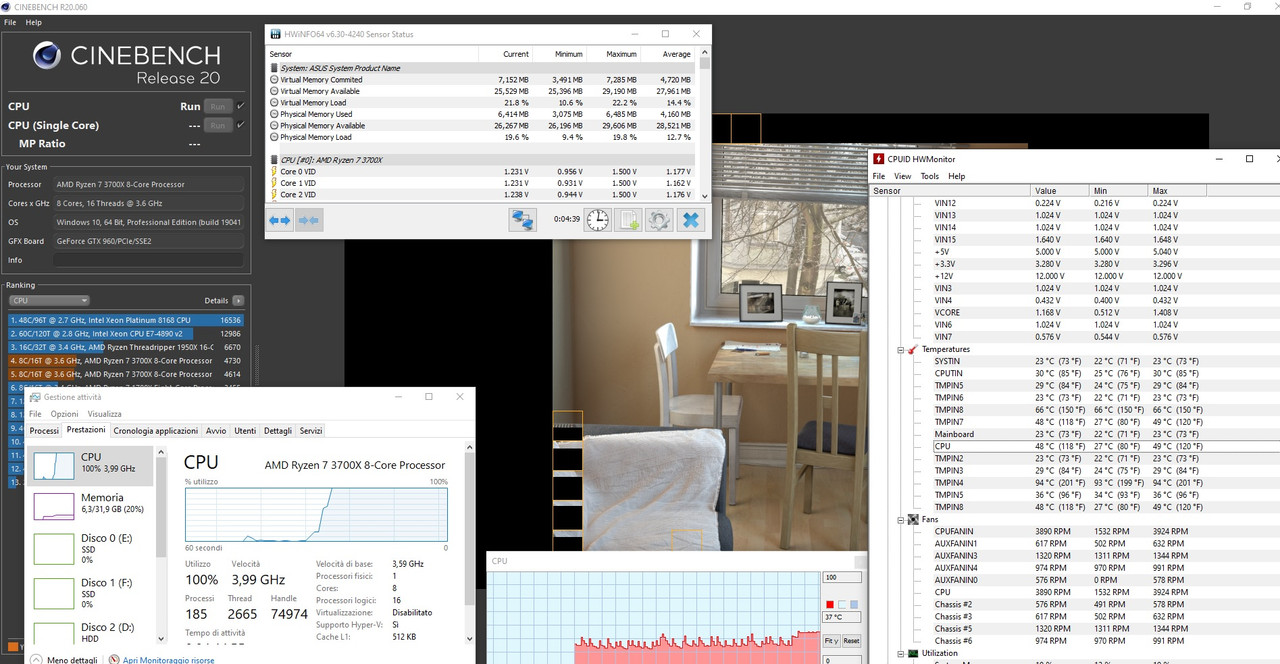The height and width of the screenshot is (664, 1280).
Task: Click red color swatch in CPU graph
Action: [x=829, y=604]
